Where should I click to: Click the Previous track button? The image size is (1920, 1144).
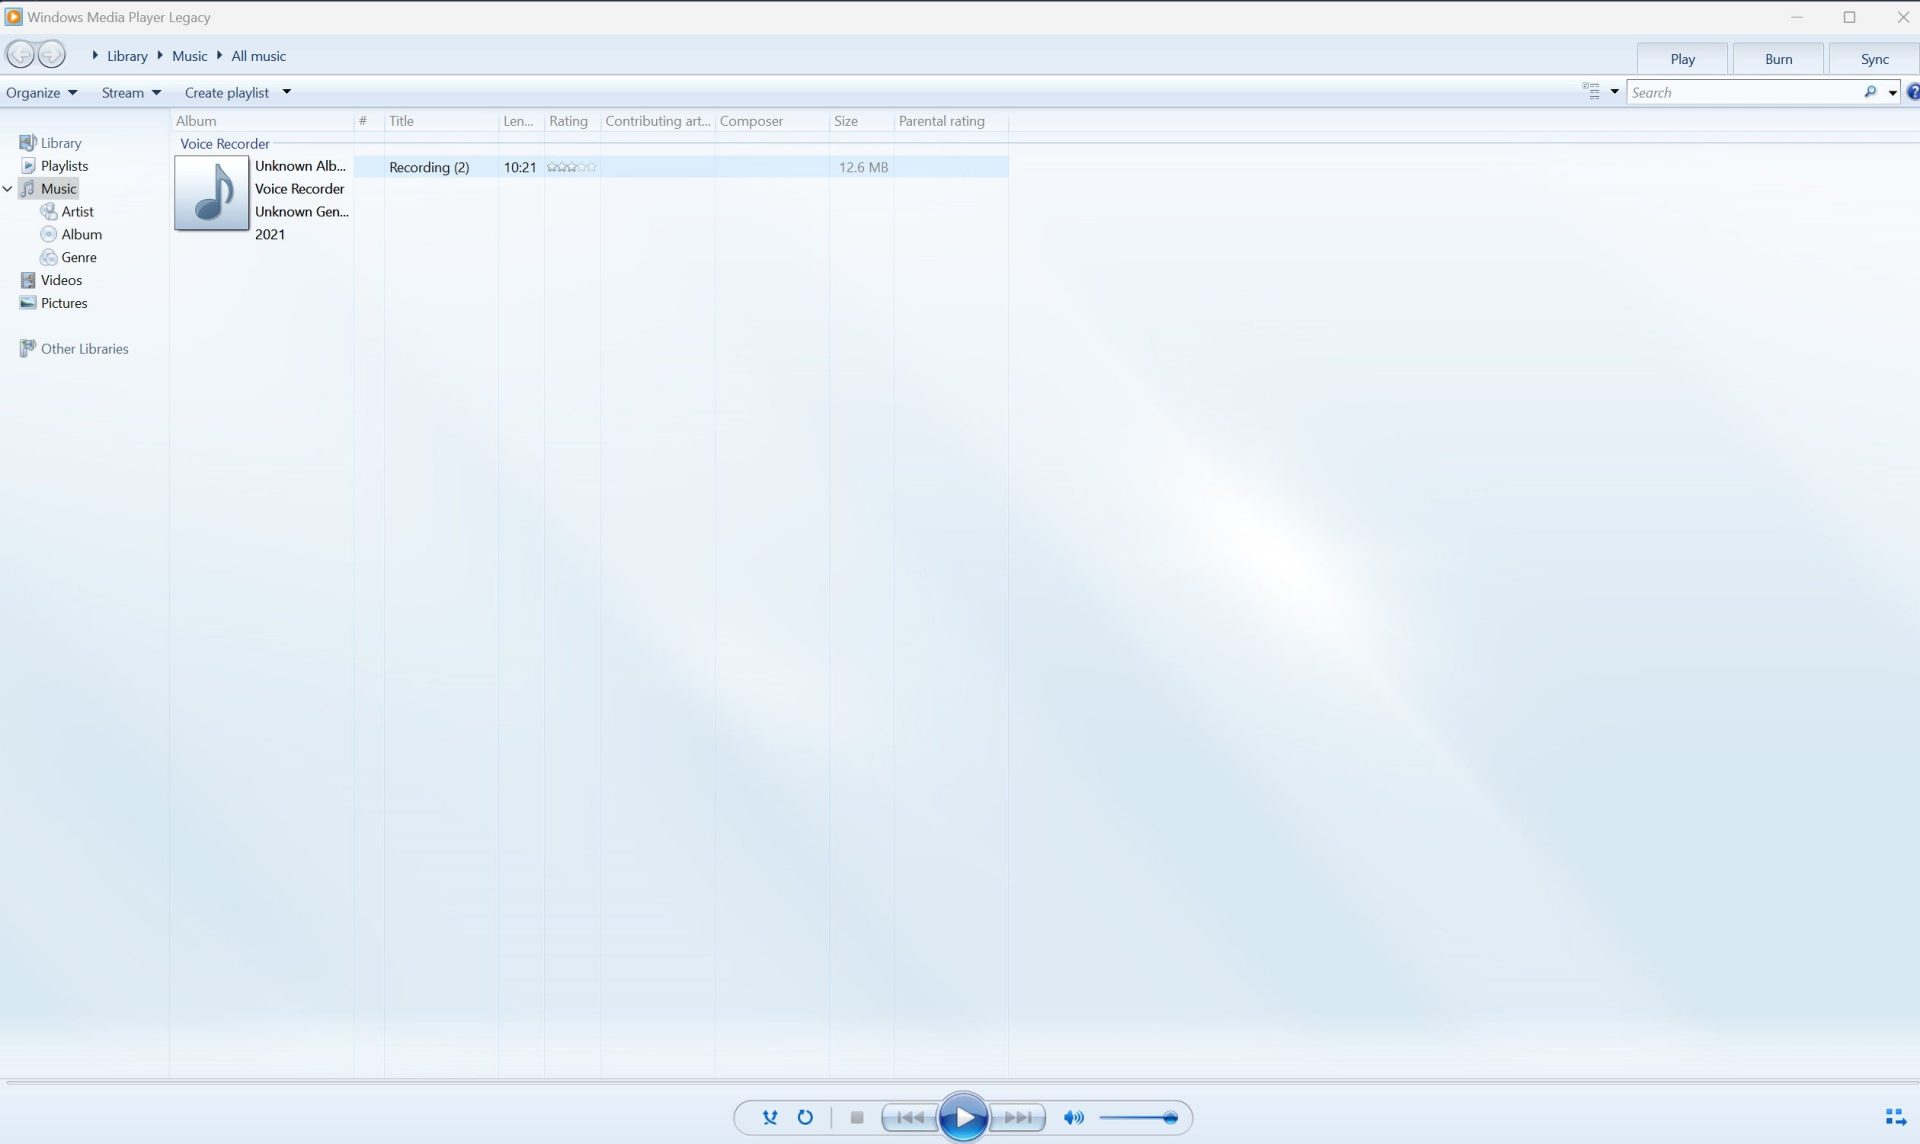(909, 1118)
